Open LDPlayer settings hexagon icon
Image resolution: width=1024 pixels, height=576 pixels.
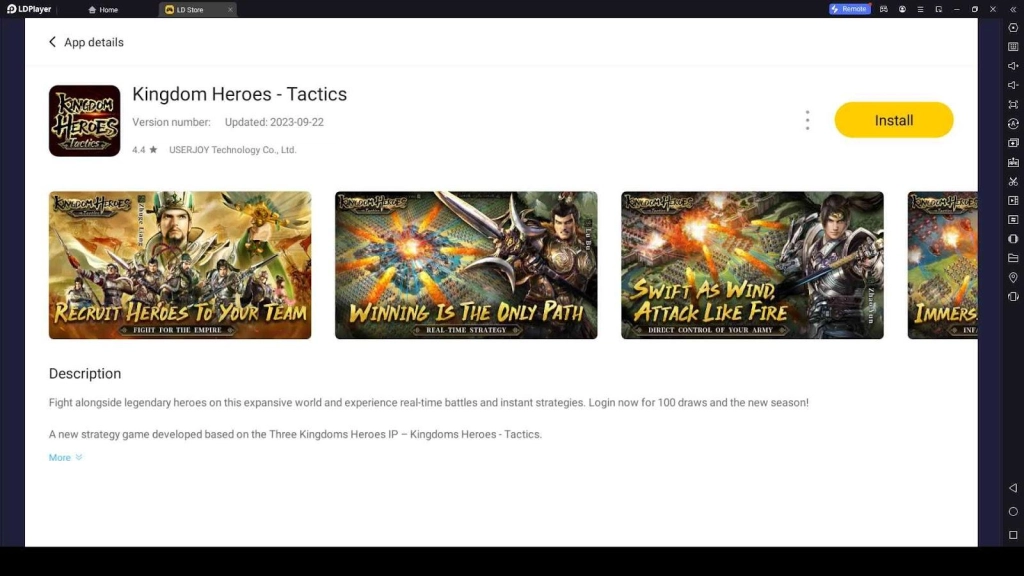coord(1013,28)
